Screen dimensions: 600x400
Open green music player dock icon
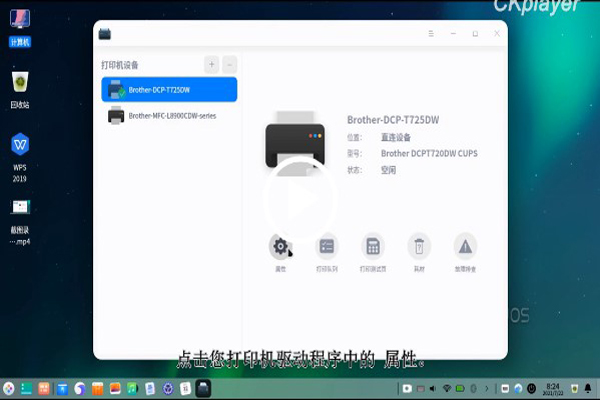coord(132,389)
